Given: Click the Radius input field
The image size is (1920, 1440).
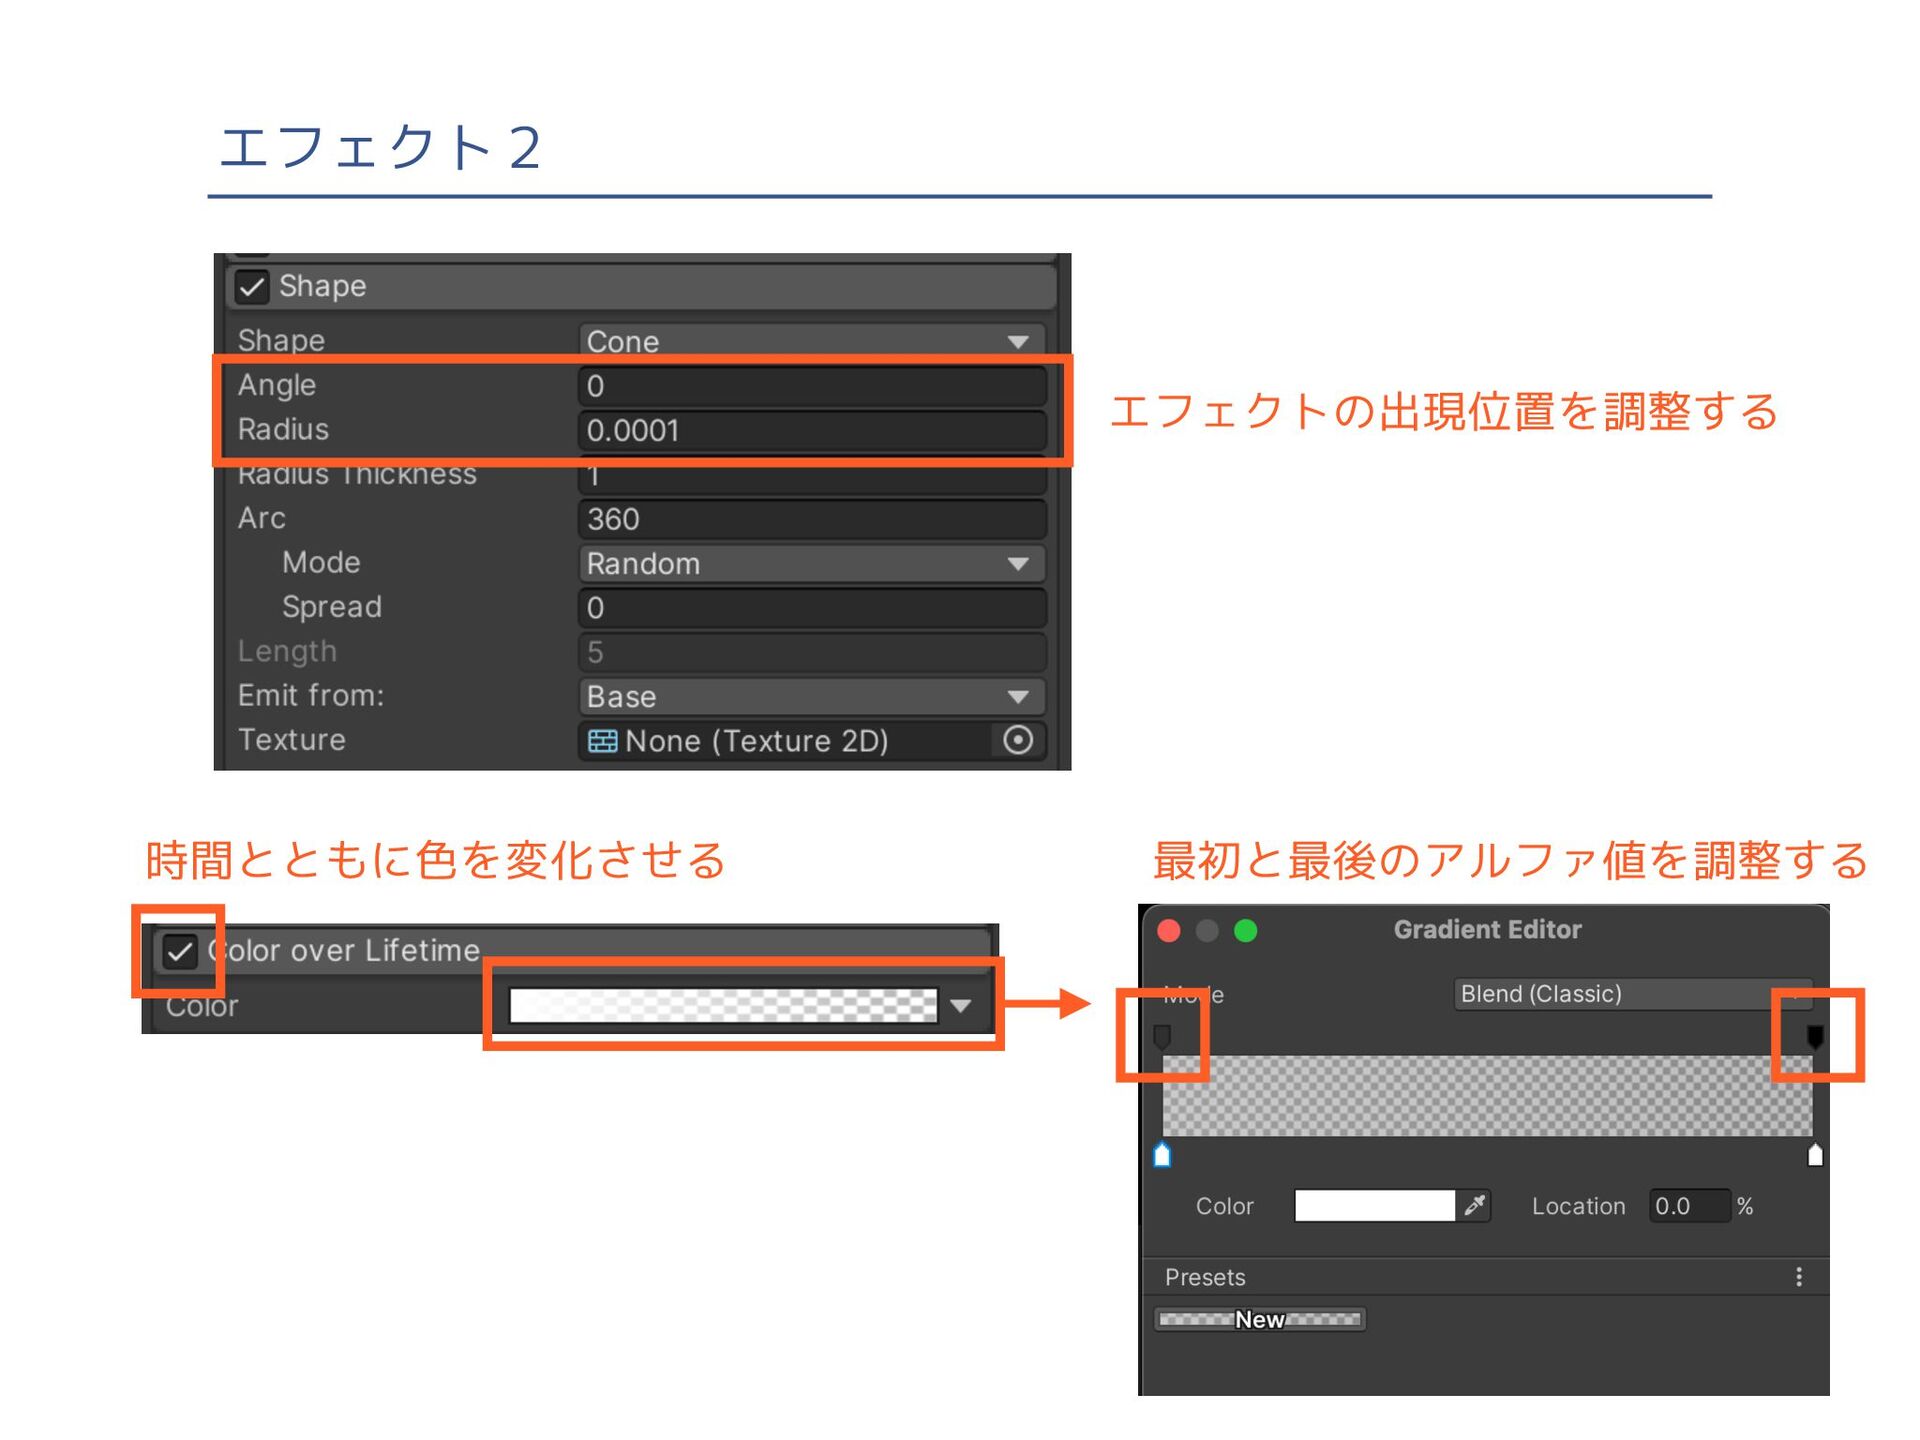Looking at the screenshot, I should point(811,431).
